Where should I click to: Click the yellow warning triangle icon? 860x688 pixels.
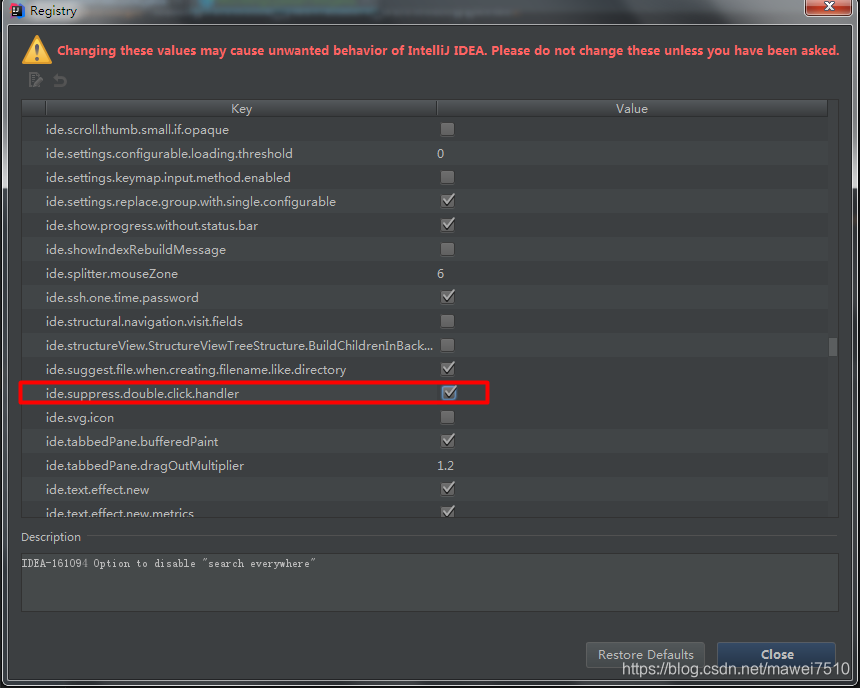pyautogui.click(x=37, y=50)
